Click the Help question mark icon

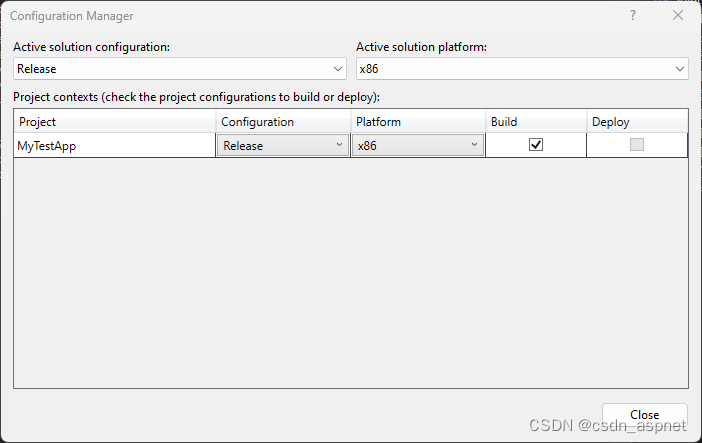click(632, 16)
